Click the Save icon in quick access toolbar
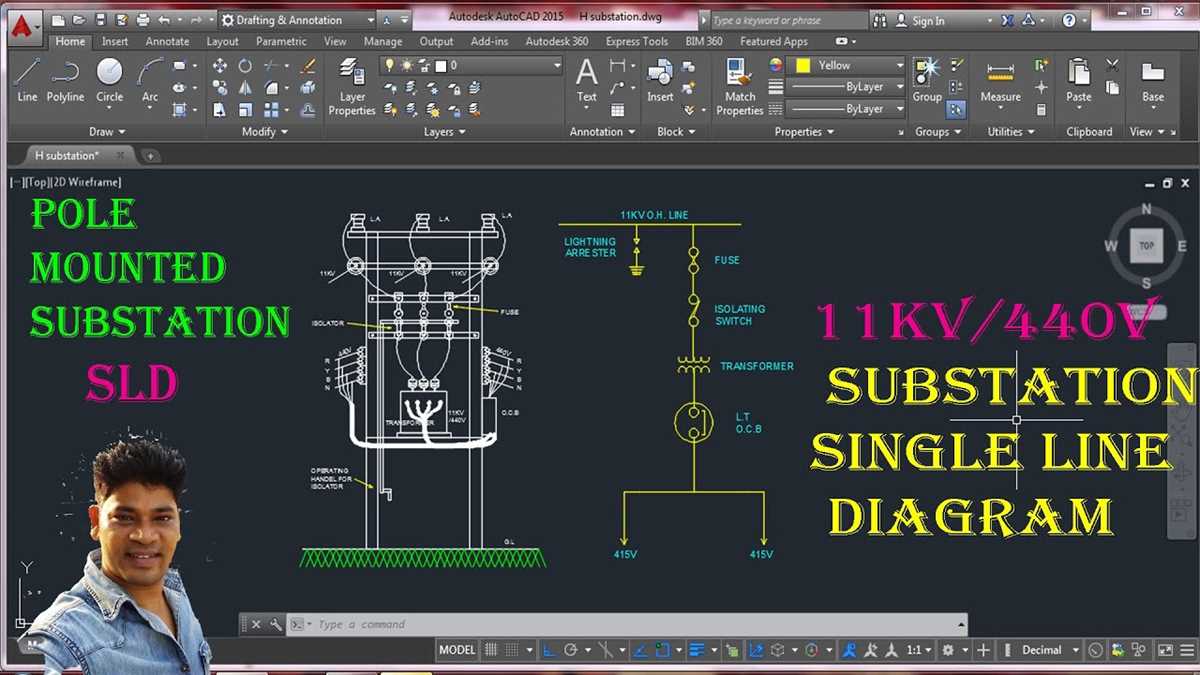Image resolution: width=1200 pixels, height=675 pixels. (101, 19)
